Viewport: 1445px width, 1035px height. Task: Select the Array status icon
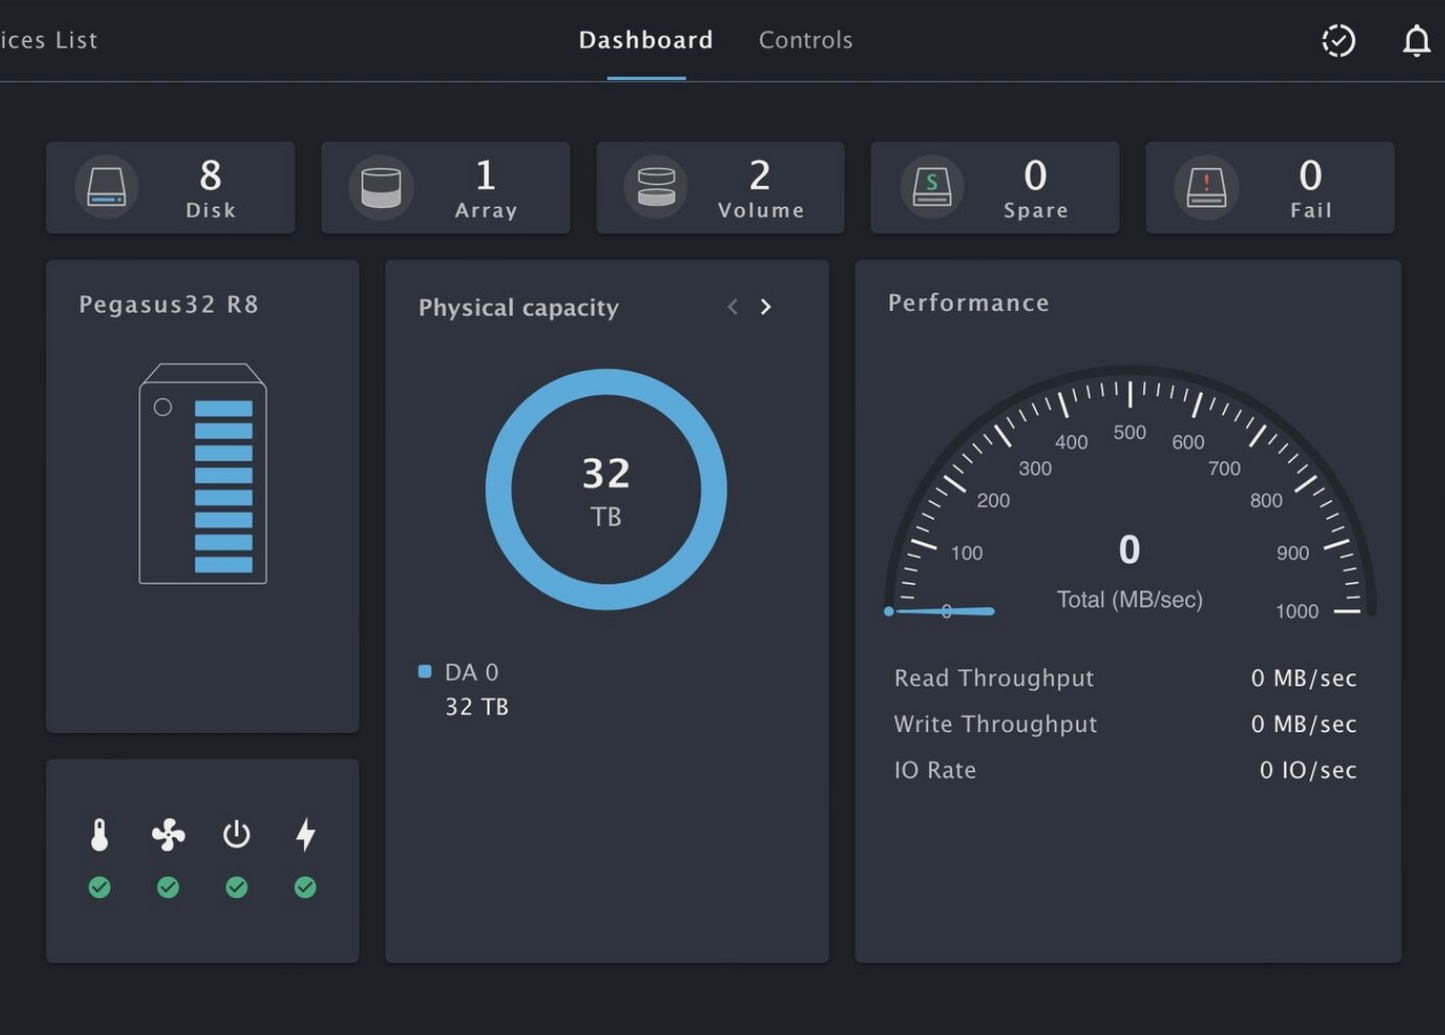[x=381, y=187]
